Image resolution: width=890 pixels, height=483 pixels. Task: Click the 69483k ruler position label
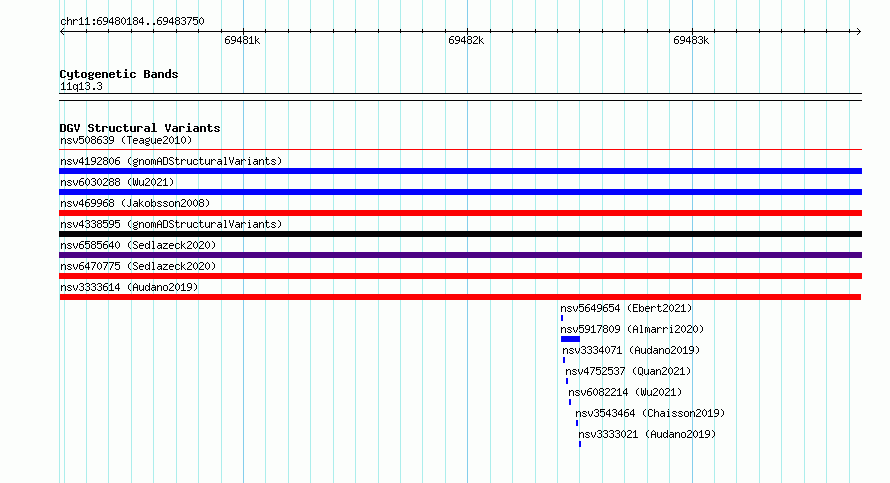tap(691, 40)
